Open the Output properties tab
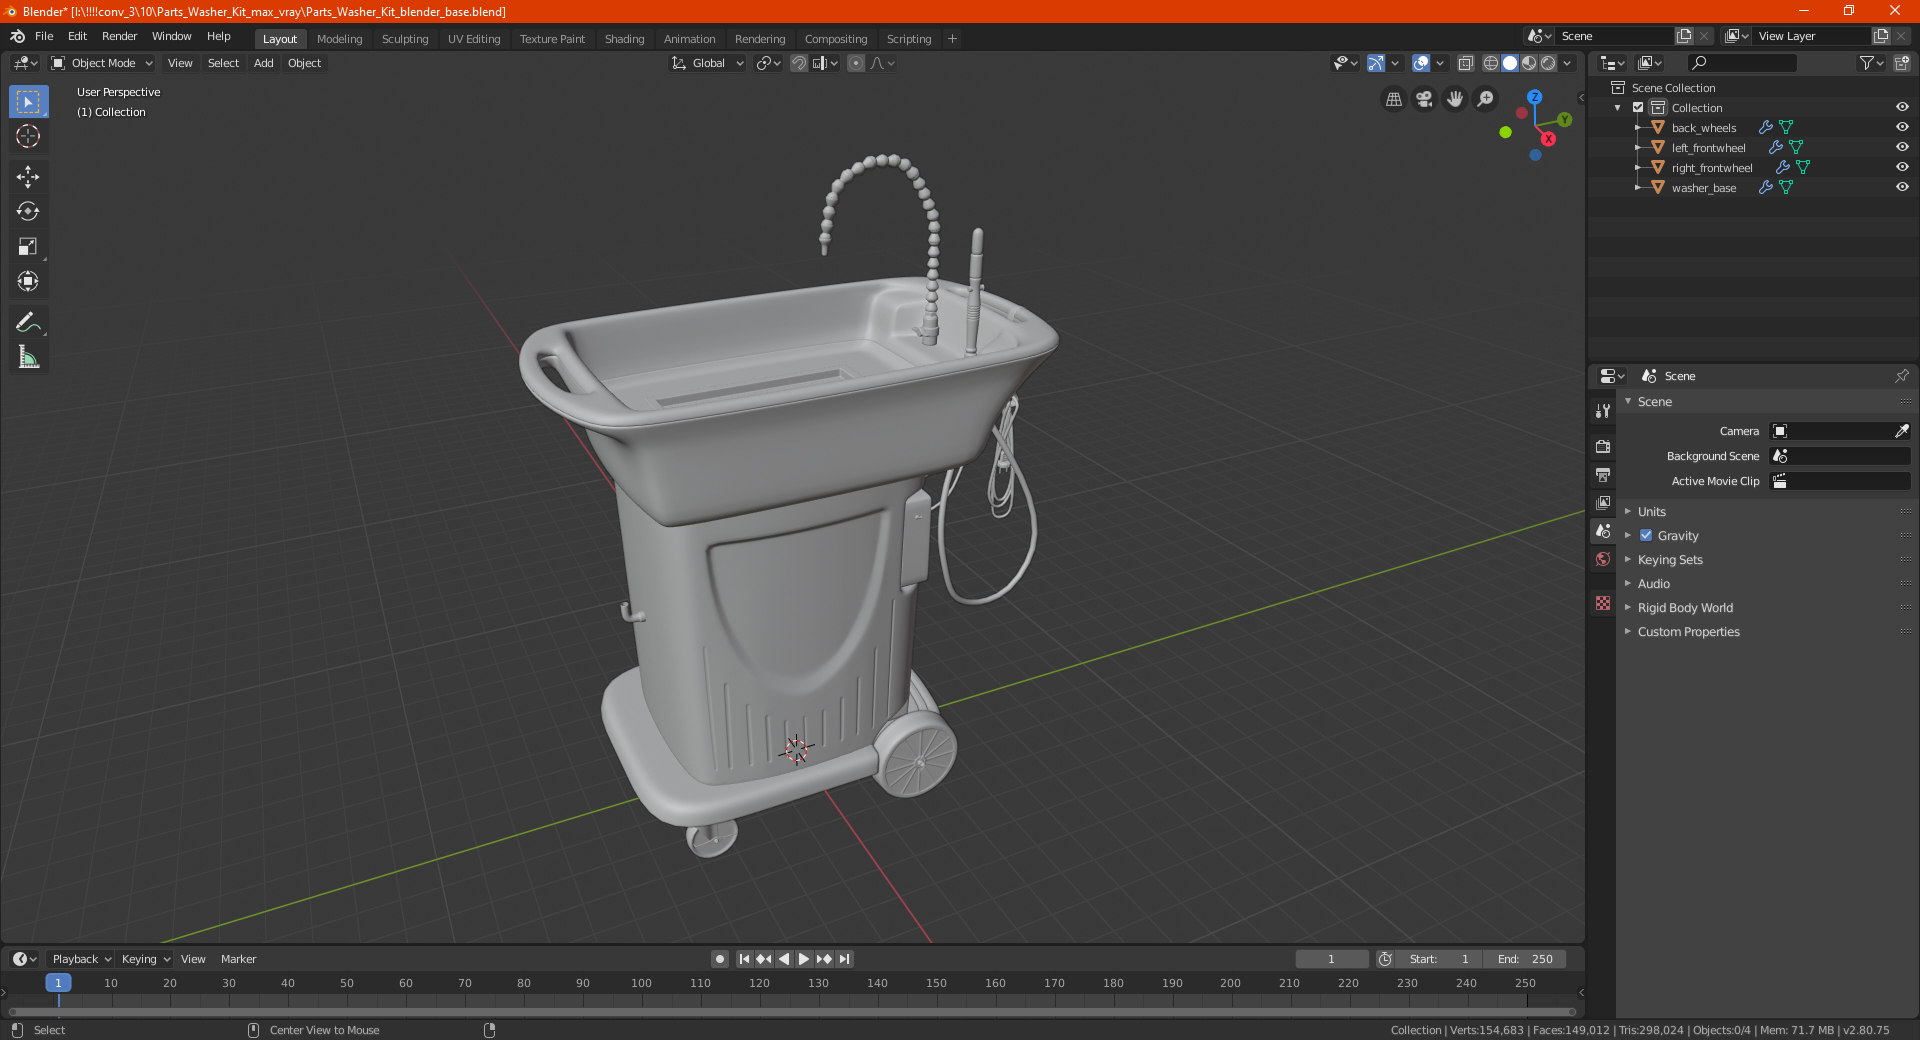This screenshot has width=1920, height=1040. point(1603,474)
